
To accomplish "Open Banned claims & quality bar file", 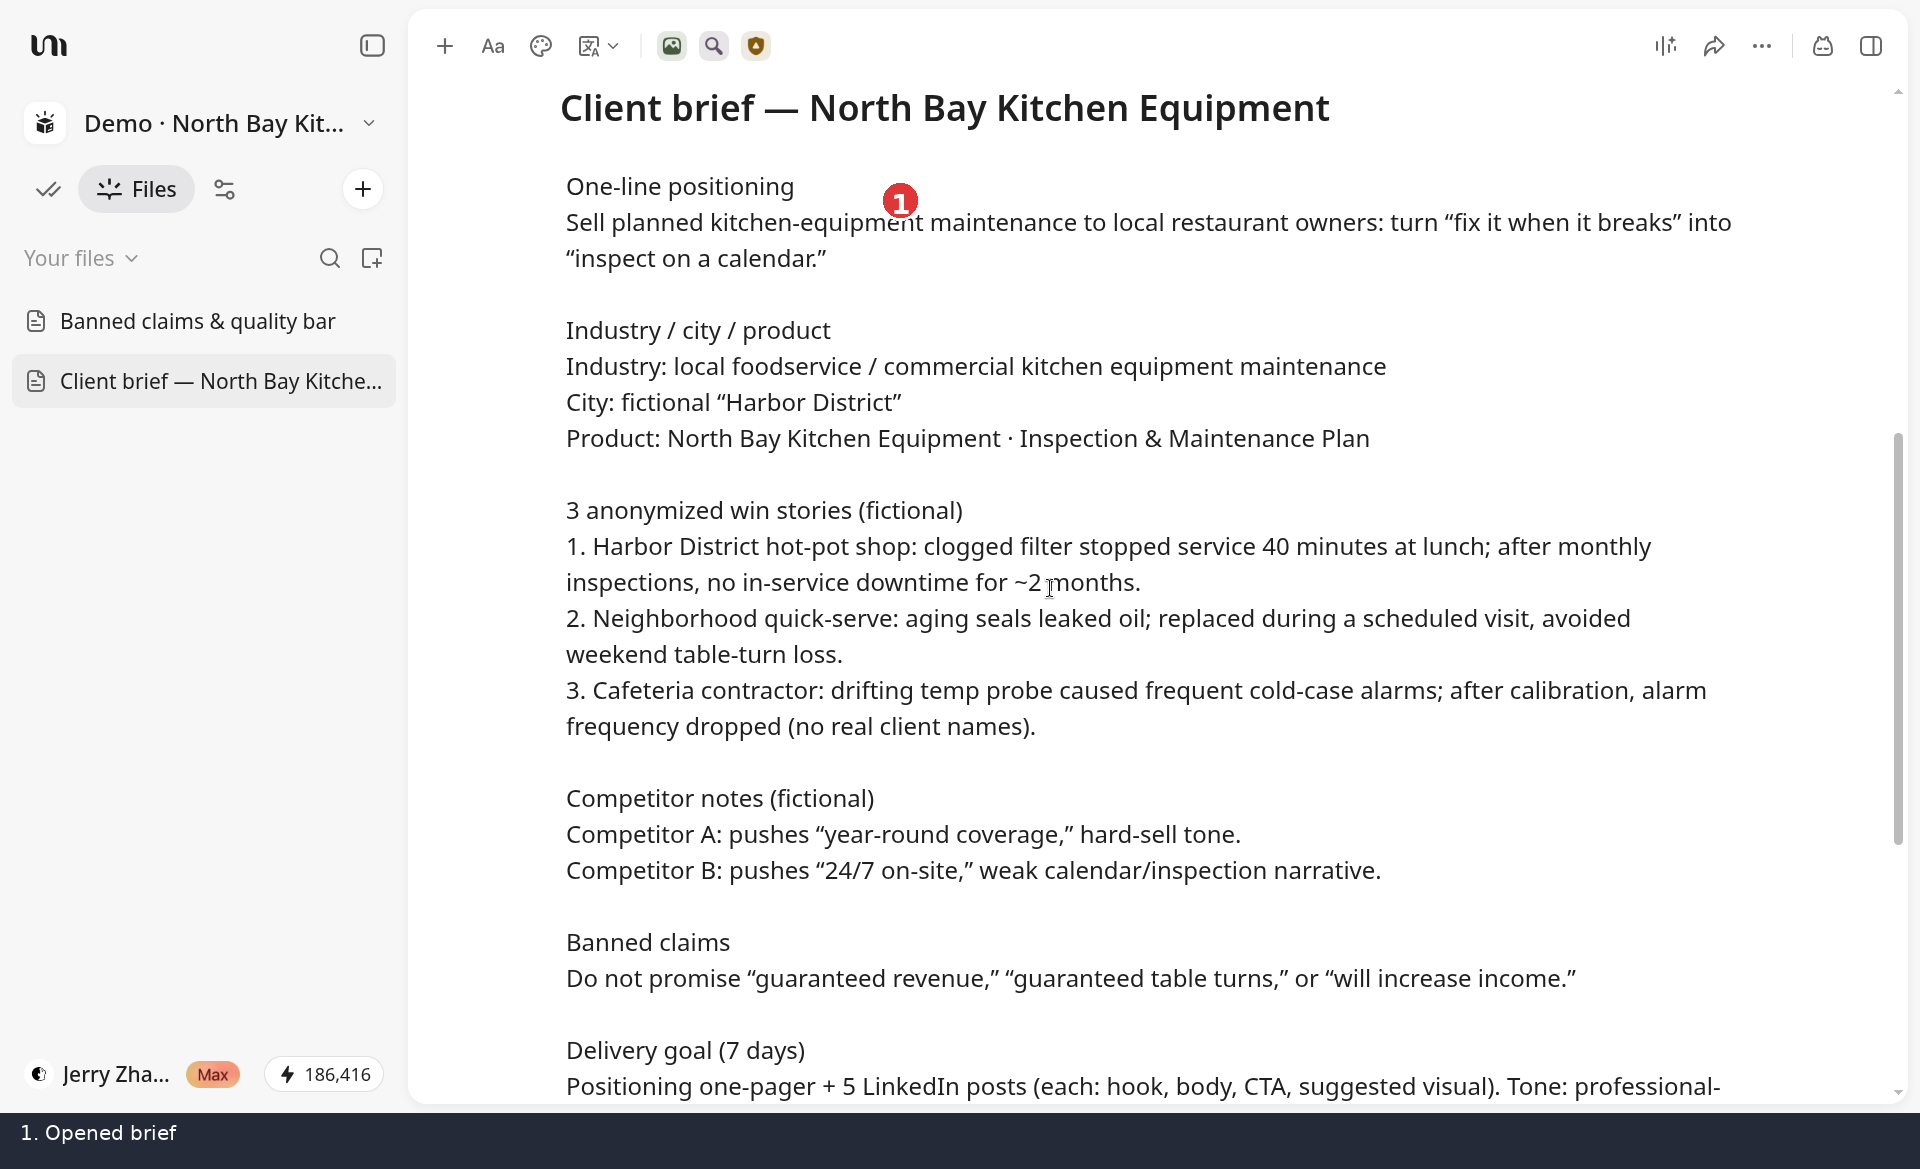I will (204, 321).
